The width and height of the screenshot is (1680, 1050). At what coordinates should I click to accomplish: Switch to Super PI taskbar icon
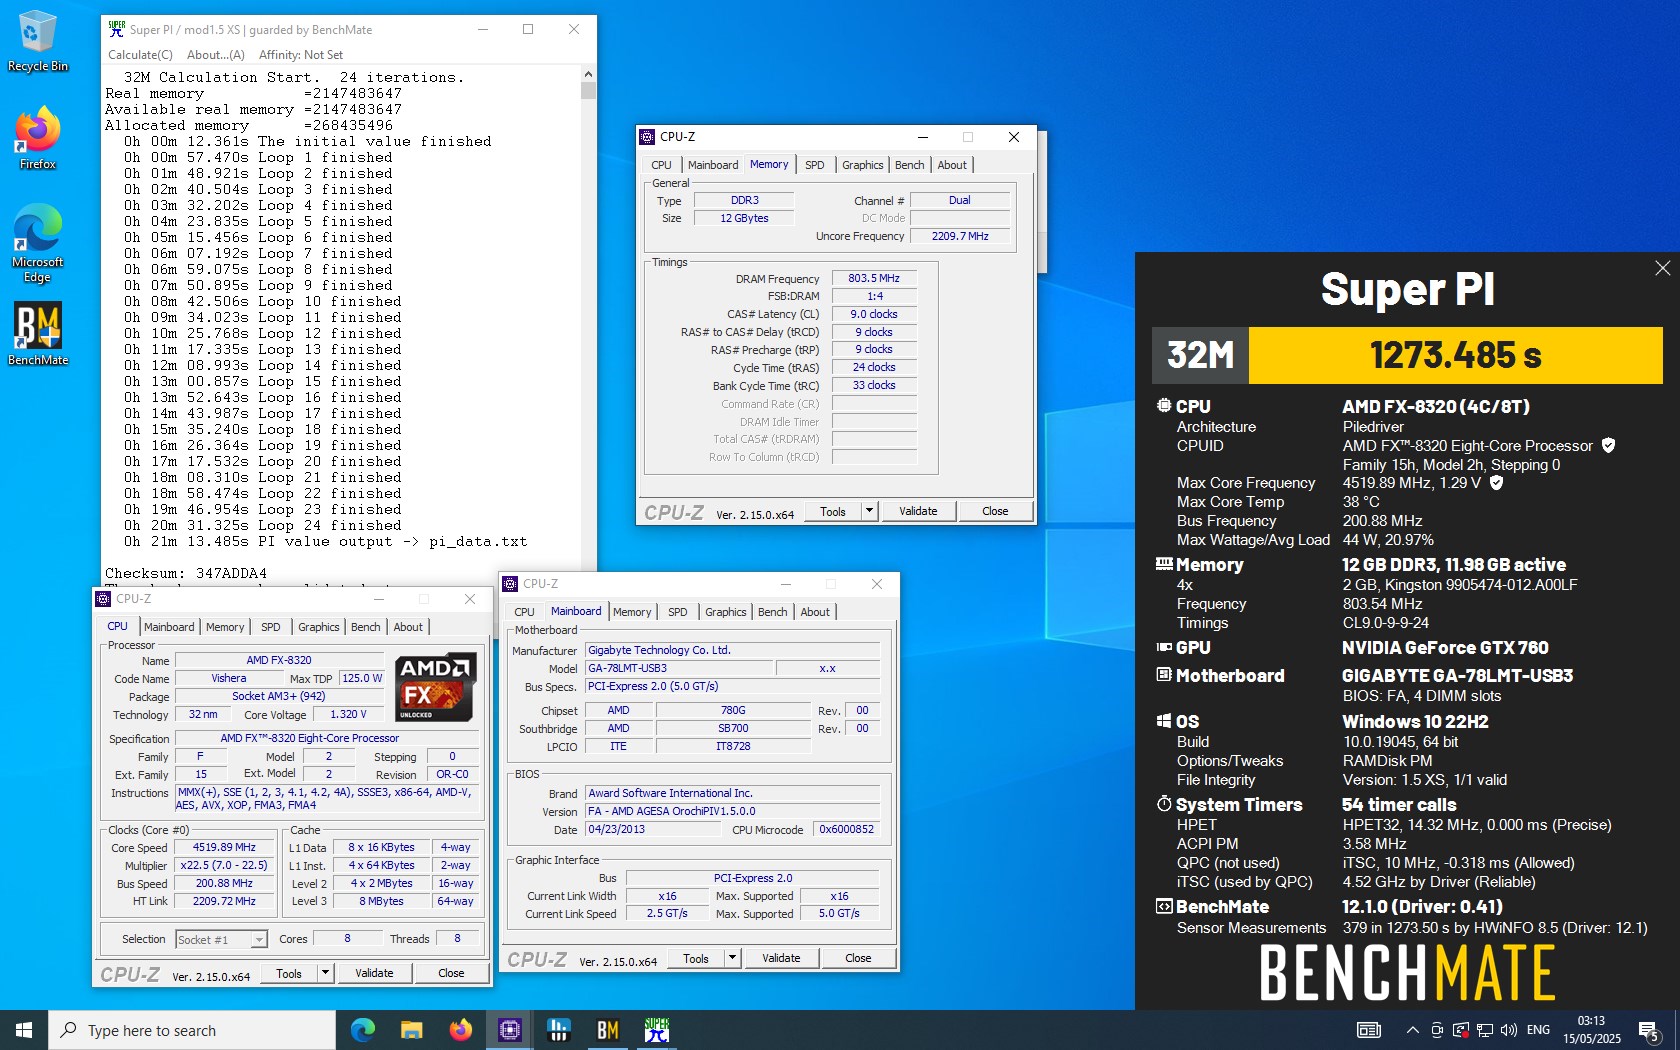pos(656,1030)
